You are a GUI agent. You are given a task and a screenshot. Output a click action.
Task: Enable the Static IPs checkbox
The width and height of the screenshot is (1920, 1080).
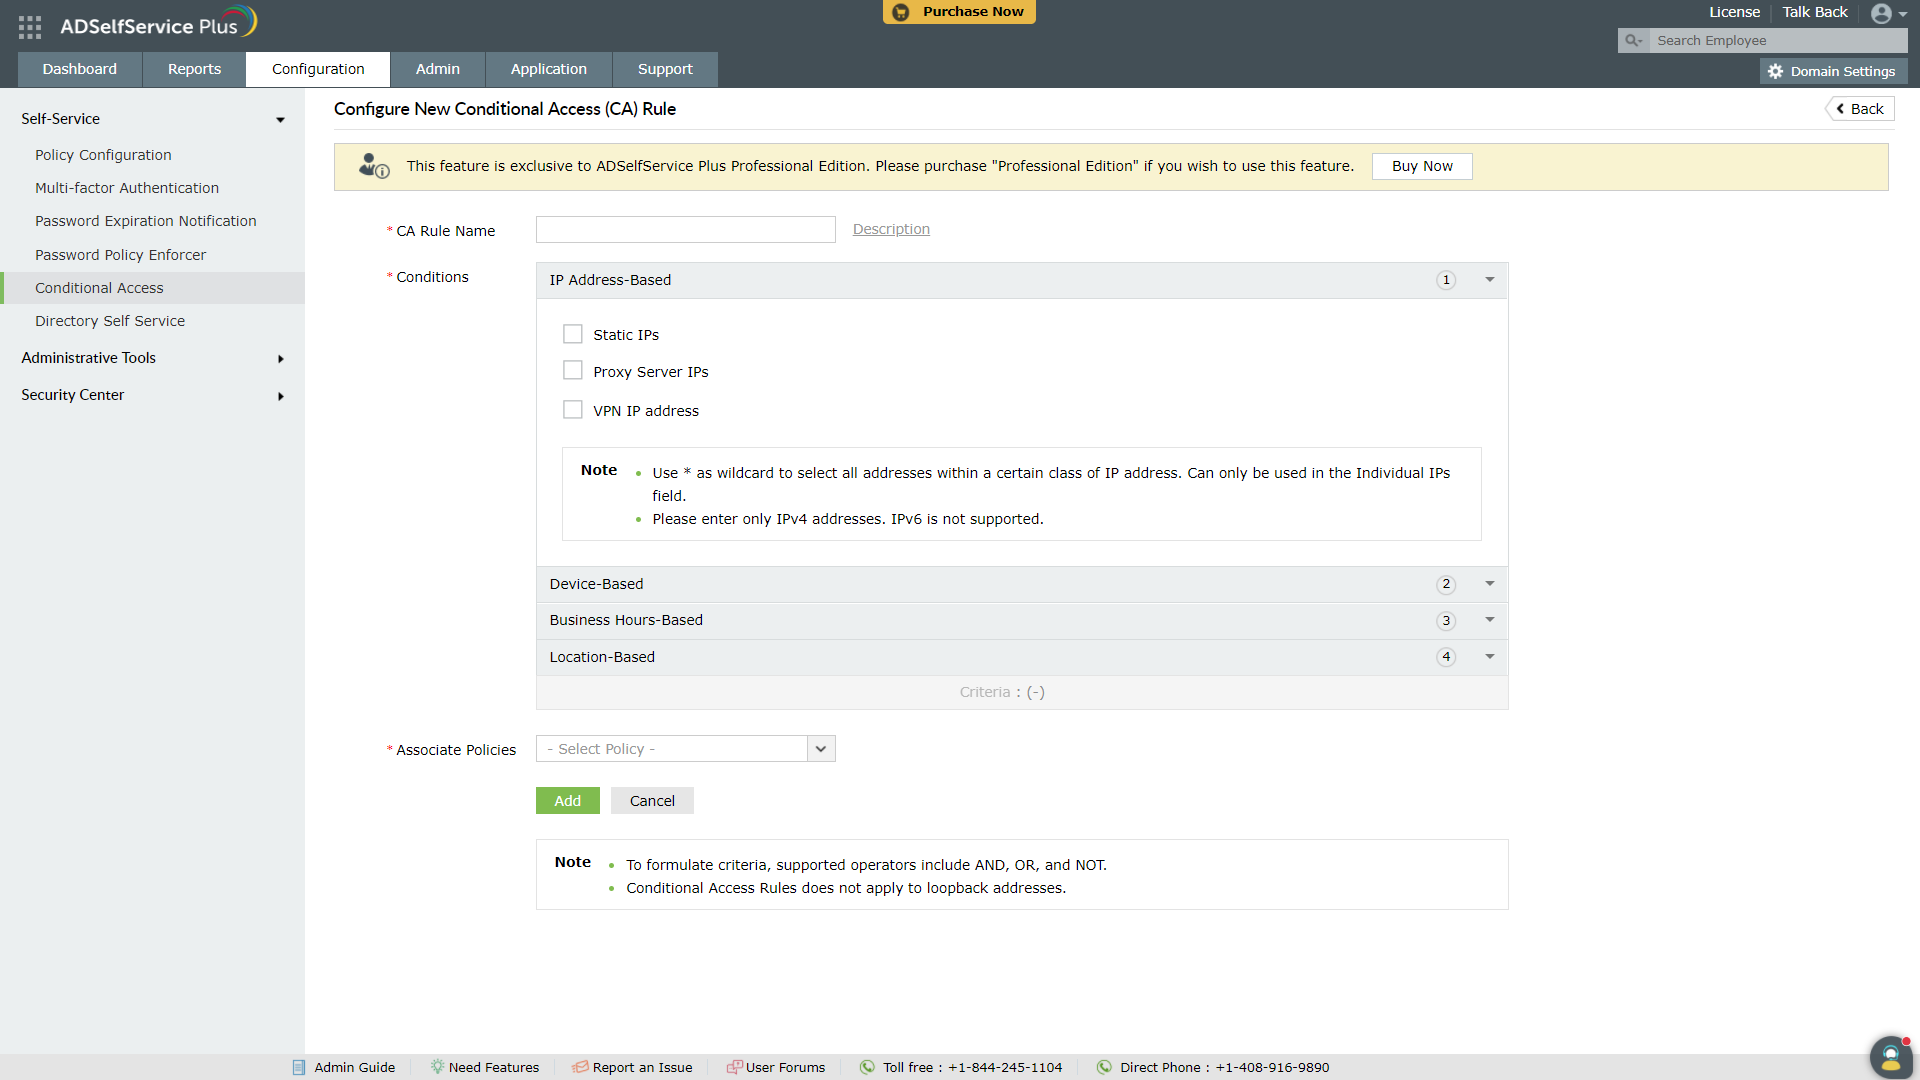tap(573, 334)
